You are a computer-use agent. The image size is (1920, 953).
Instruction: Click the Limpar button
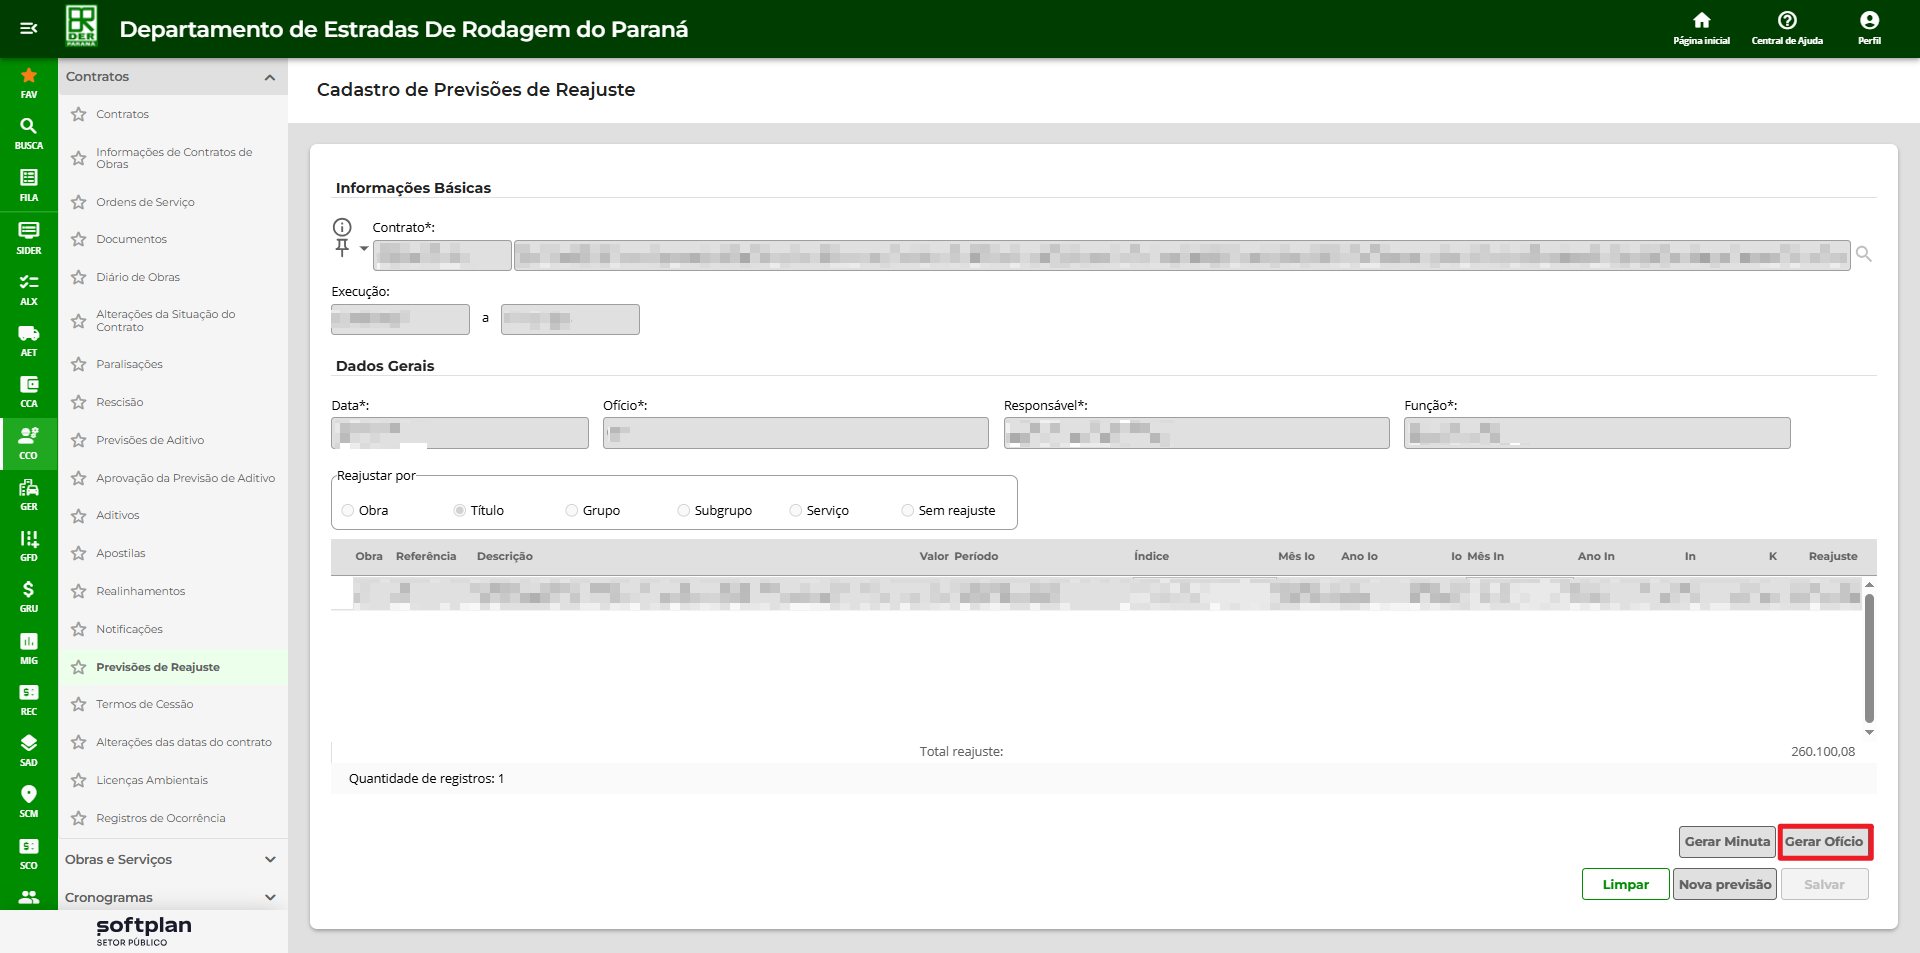point(1625,885)
